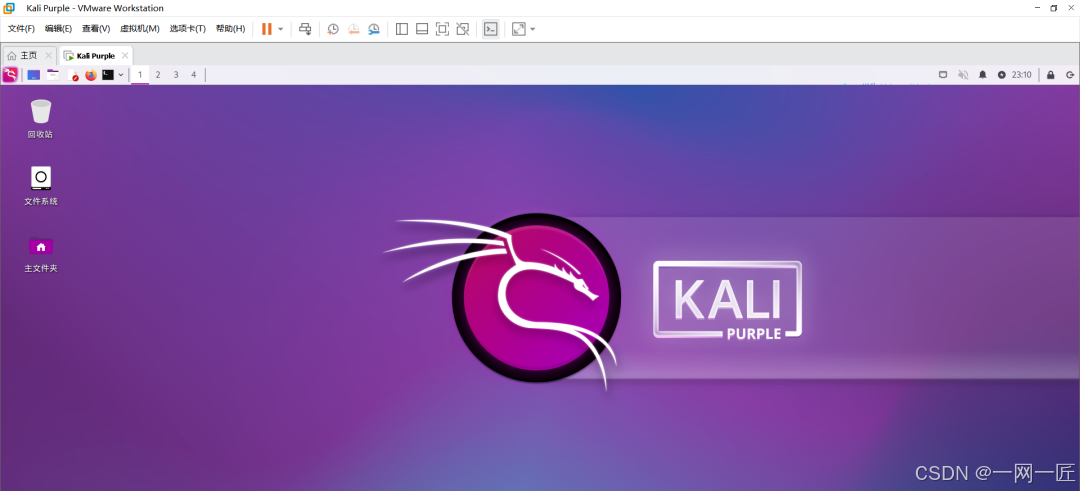The image size is (1080, 491).
Task: Restore down the VMware window
Action: point(1053,8)
